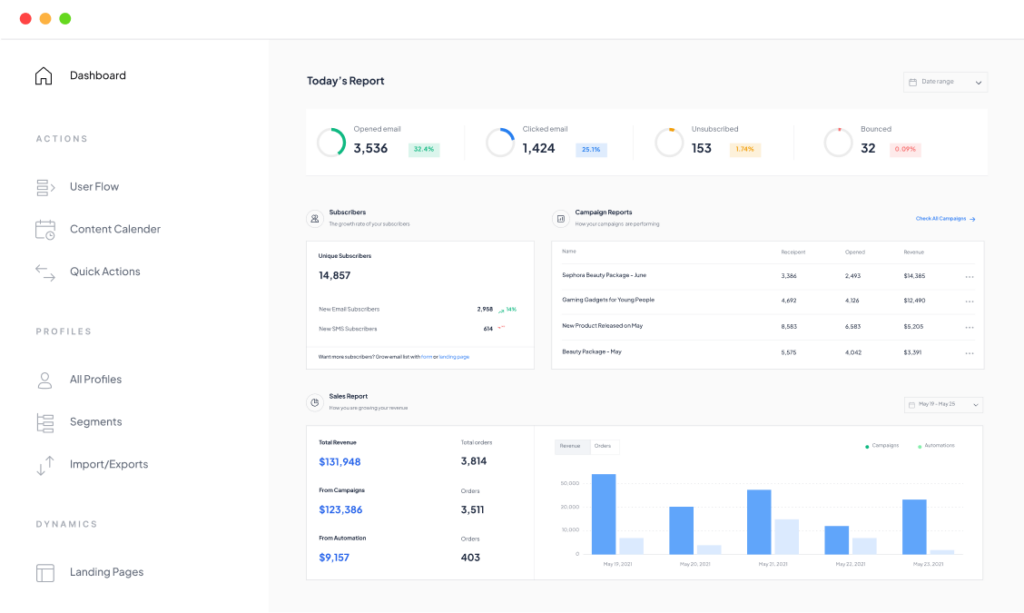The image size is (1024, 613).
Task: Click the landing page link under subscribers
Action: coord(454,357)
